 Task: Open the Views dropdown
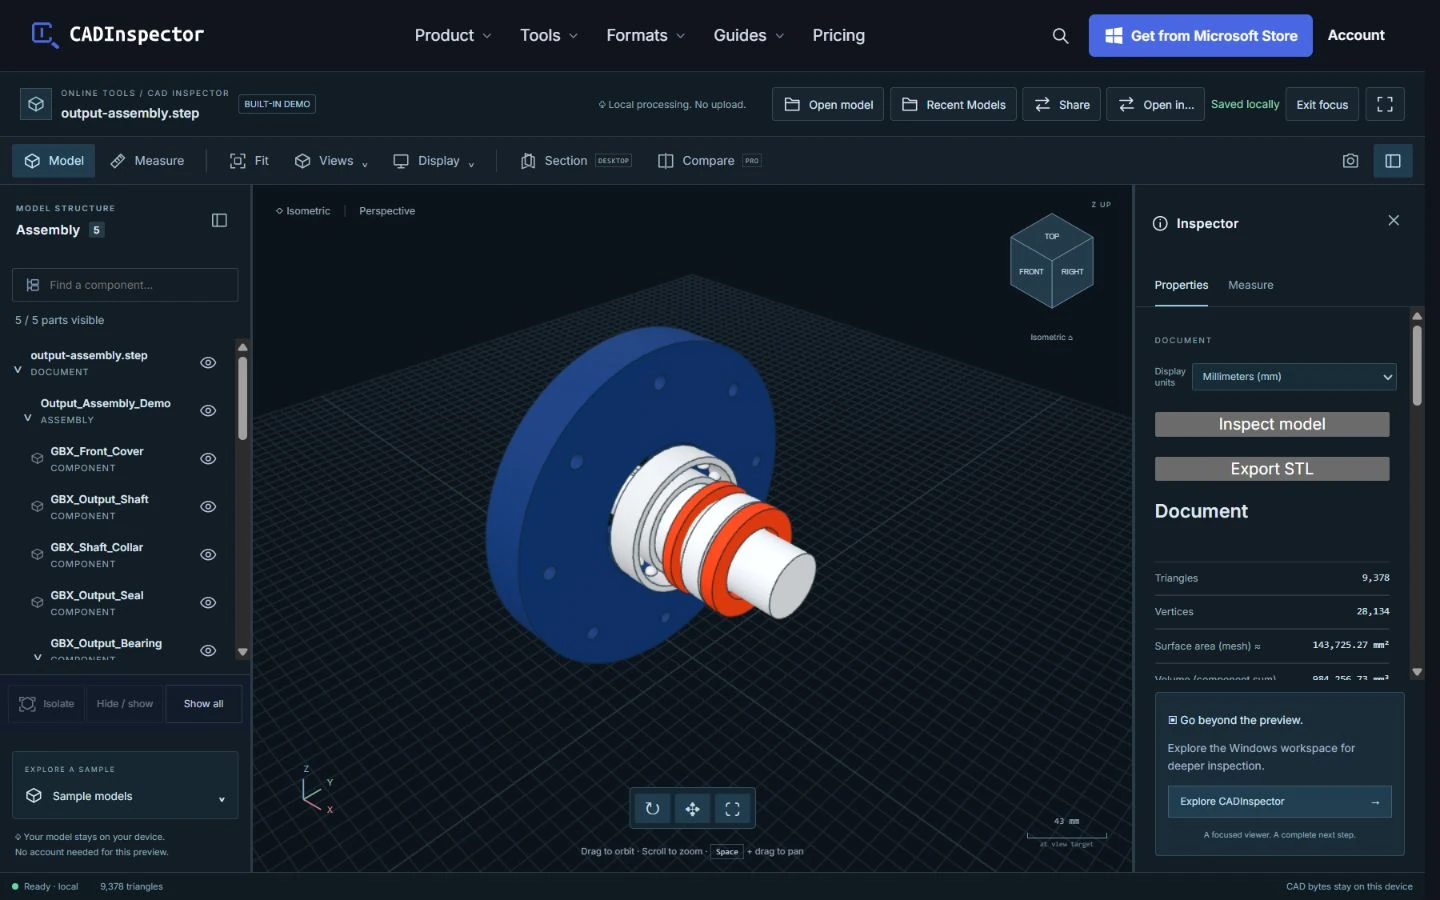point(332,161)
